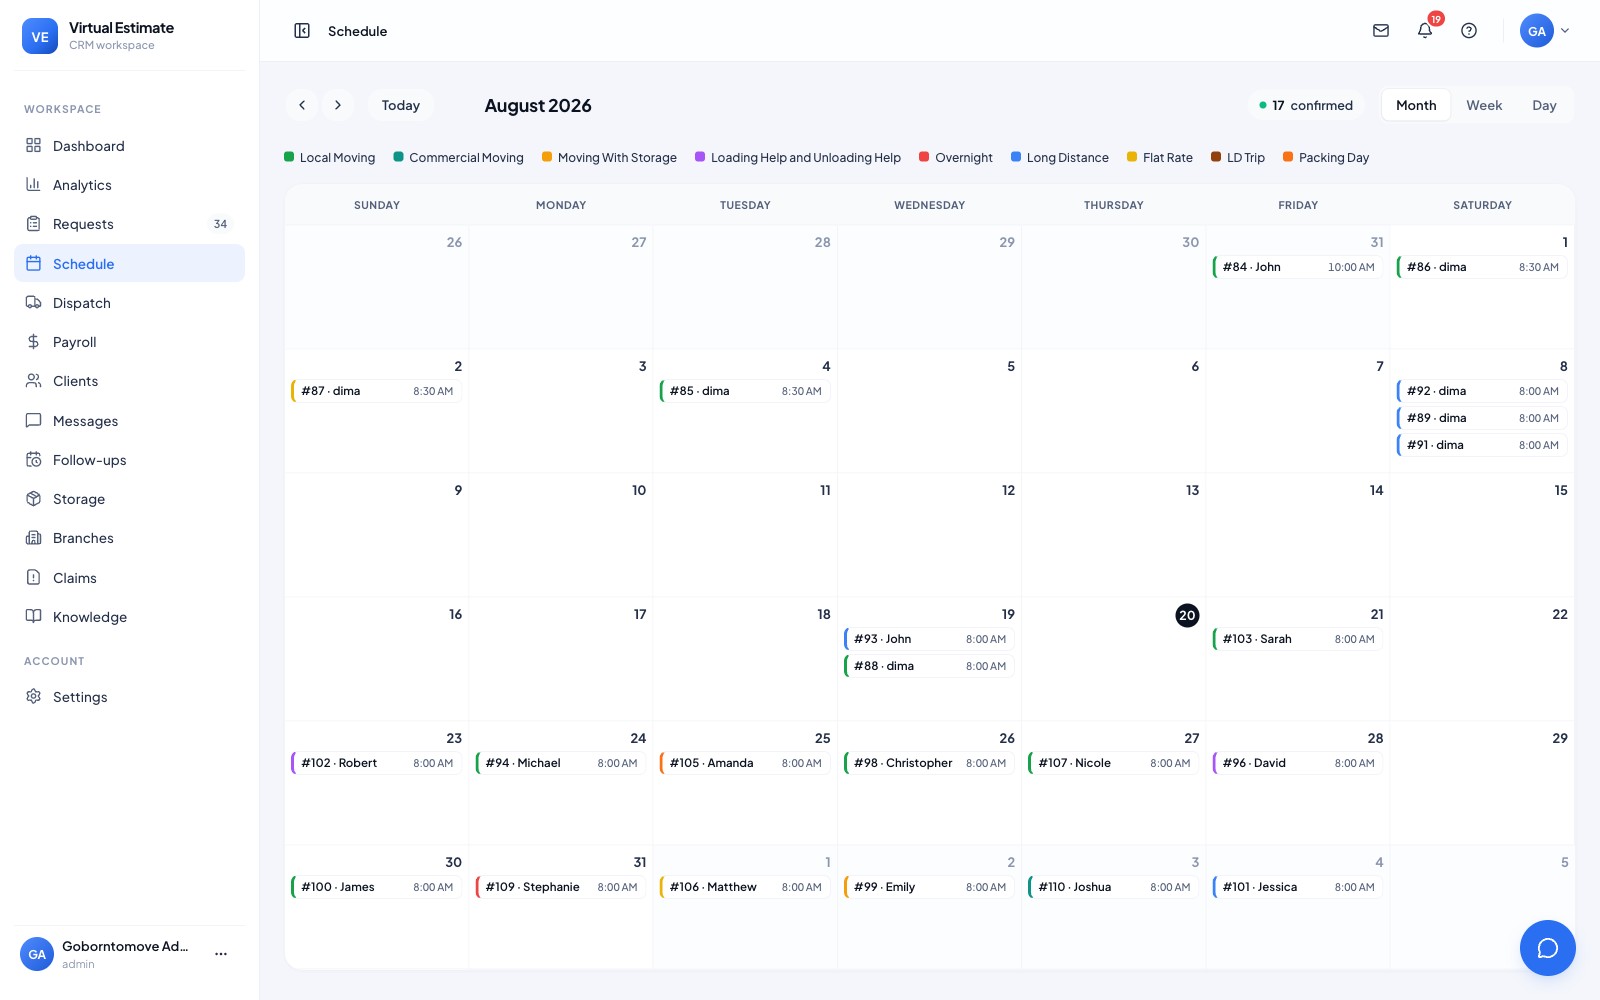The image size is (1600, 1000).
Task: Open the chat bubble widget
Action: (1548, 948)
